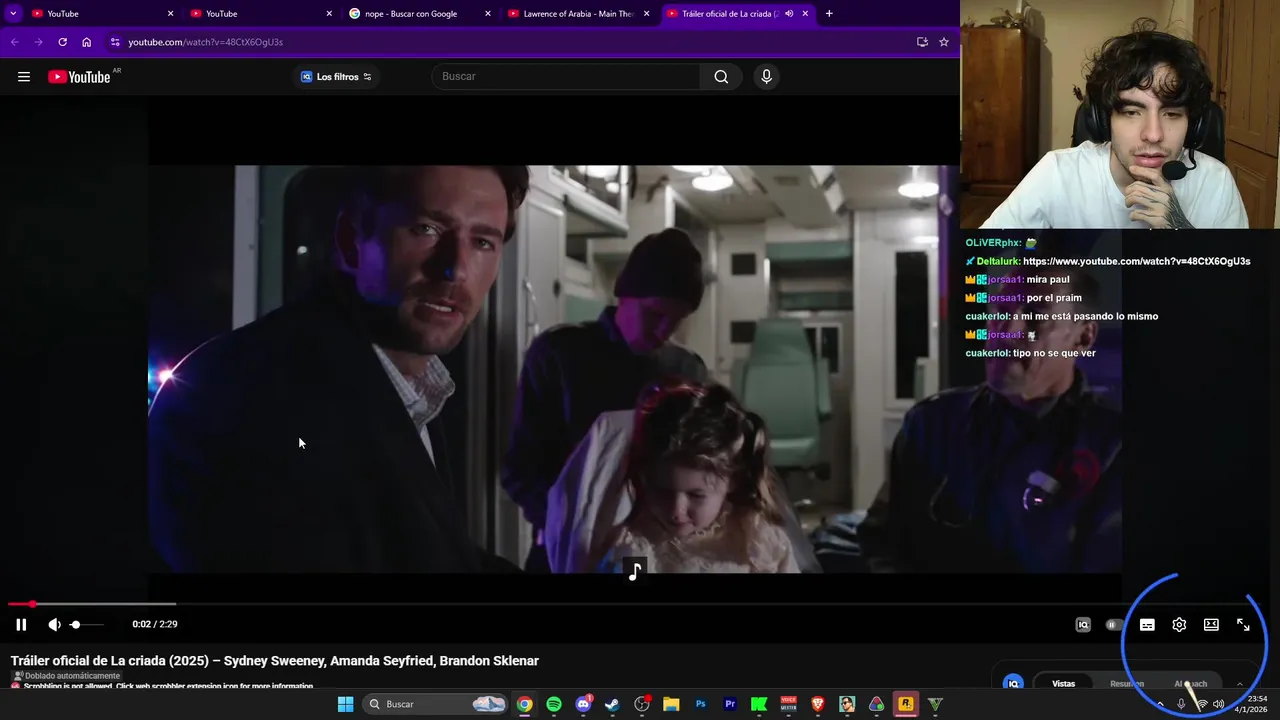Screen dimensions: 1280x720
Task: Go back in browser history
Action: click(14, 42)
